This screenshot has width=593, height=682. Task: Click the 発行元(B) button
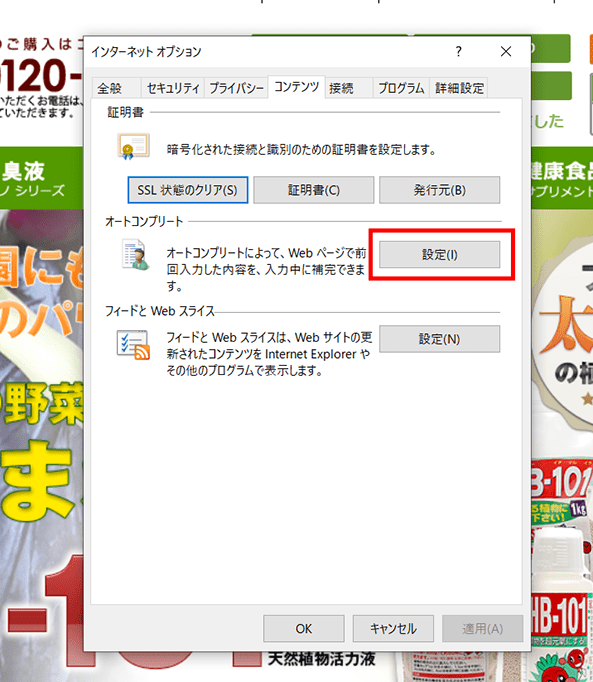click(x=439, y=190)
